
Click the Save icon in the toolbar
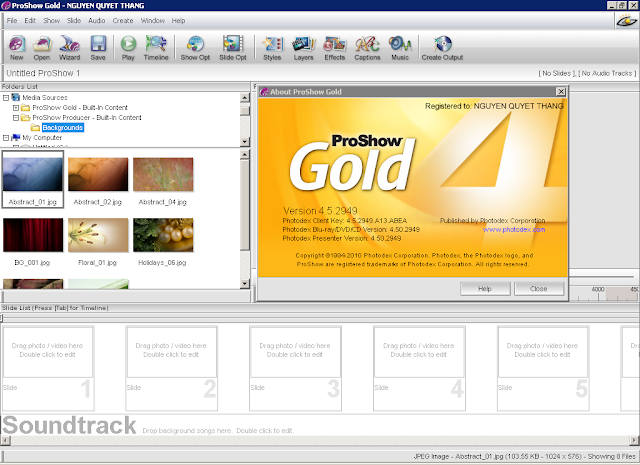pos(98,46)
